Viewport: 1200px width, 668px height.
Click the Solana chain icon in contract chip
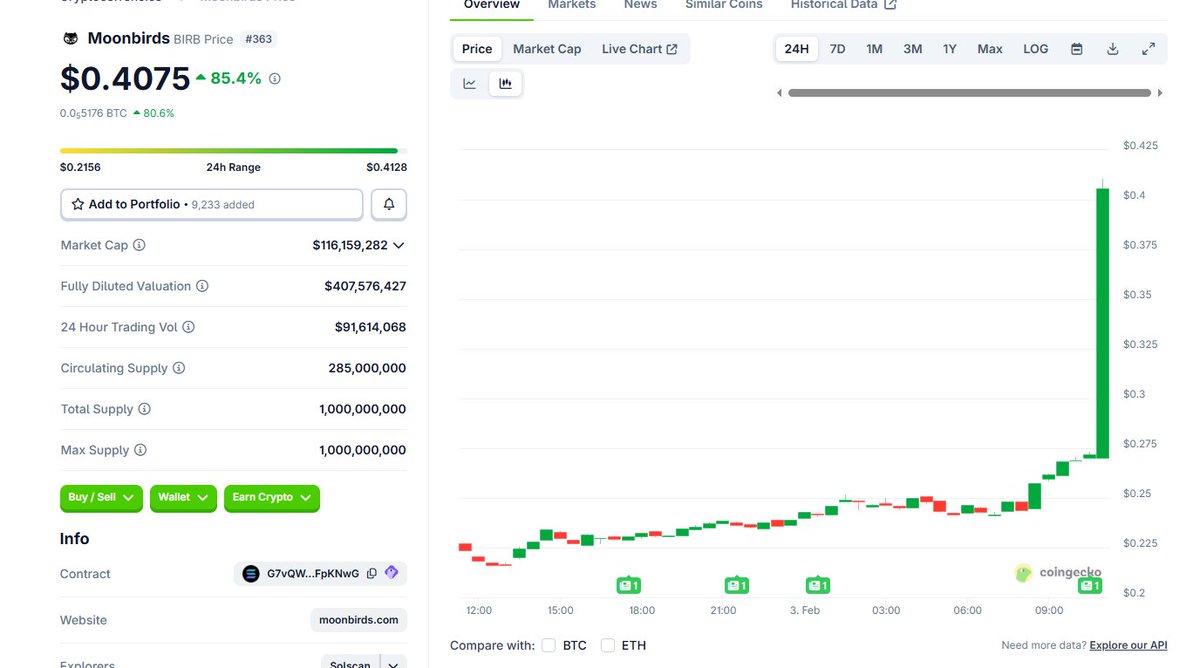pos(251,574)
